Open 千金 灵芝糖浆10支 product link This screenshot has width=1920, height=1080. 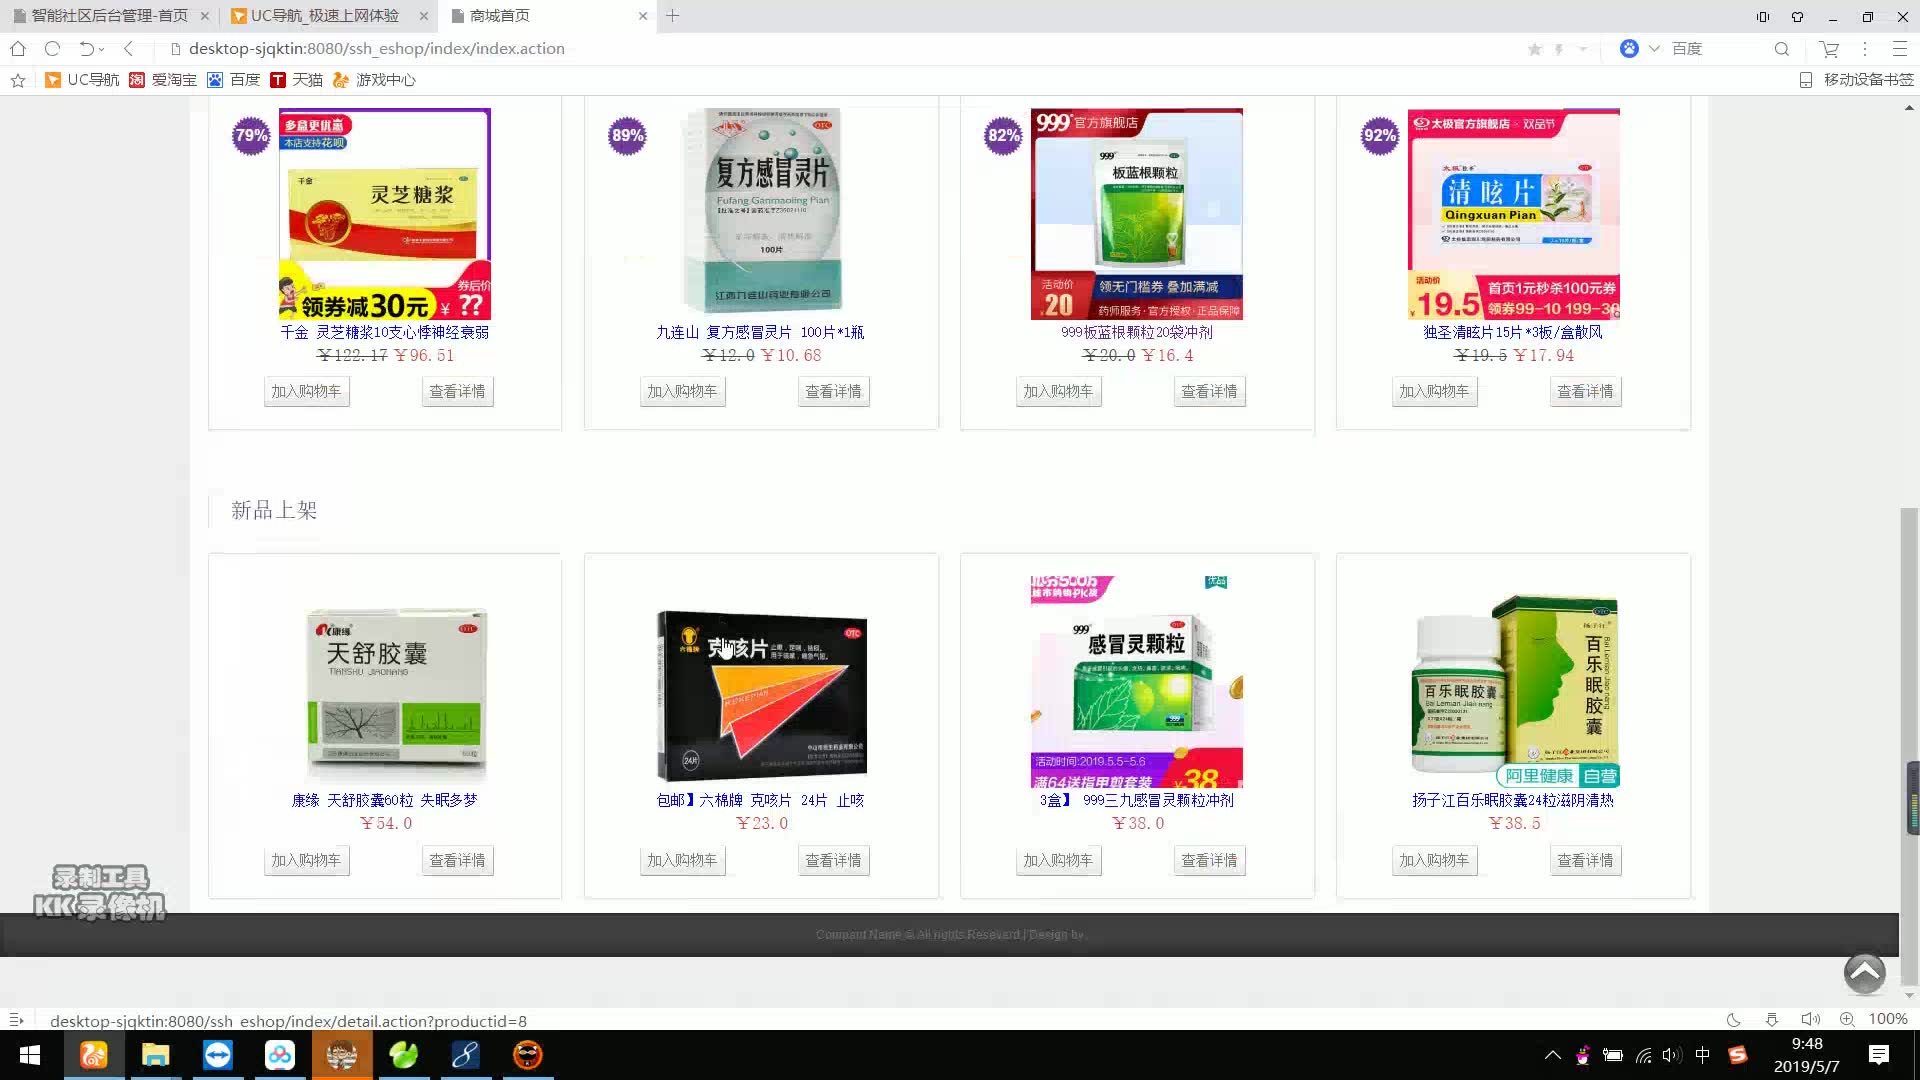[385, 332]
